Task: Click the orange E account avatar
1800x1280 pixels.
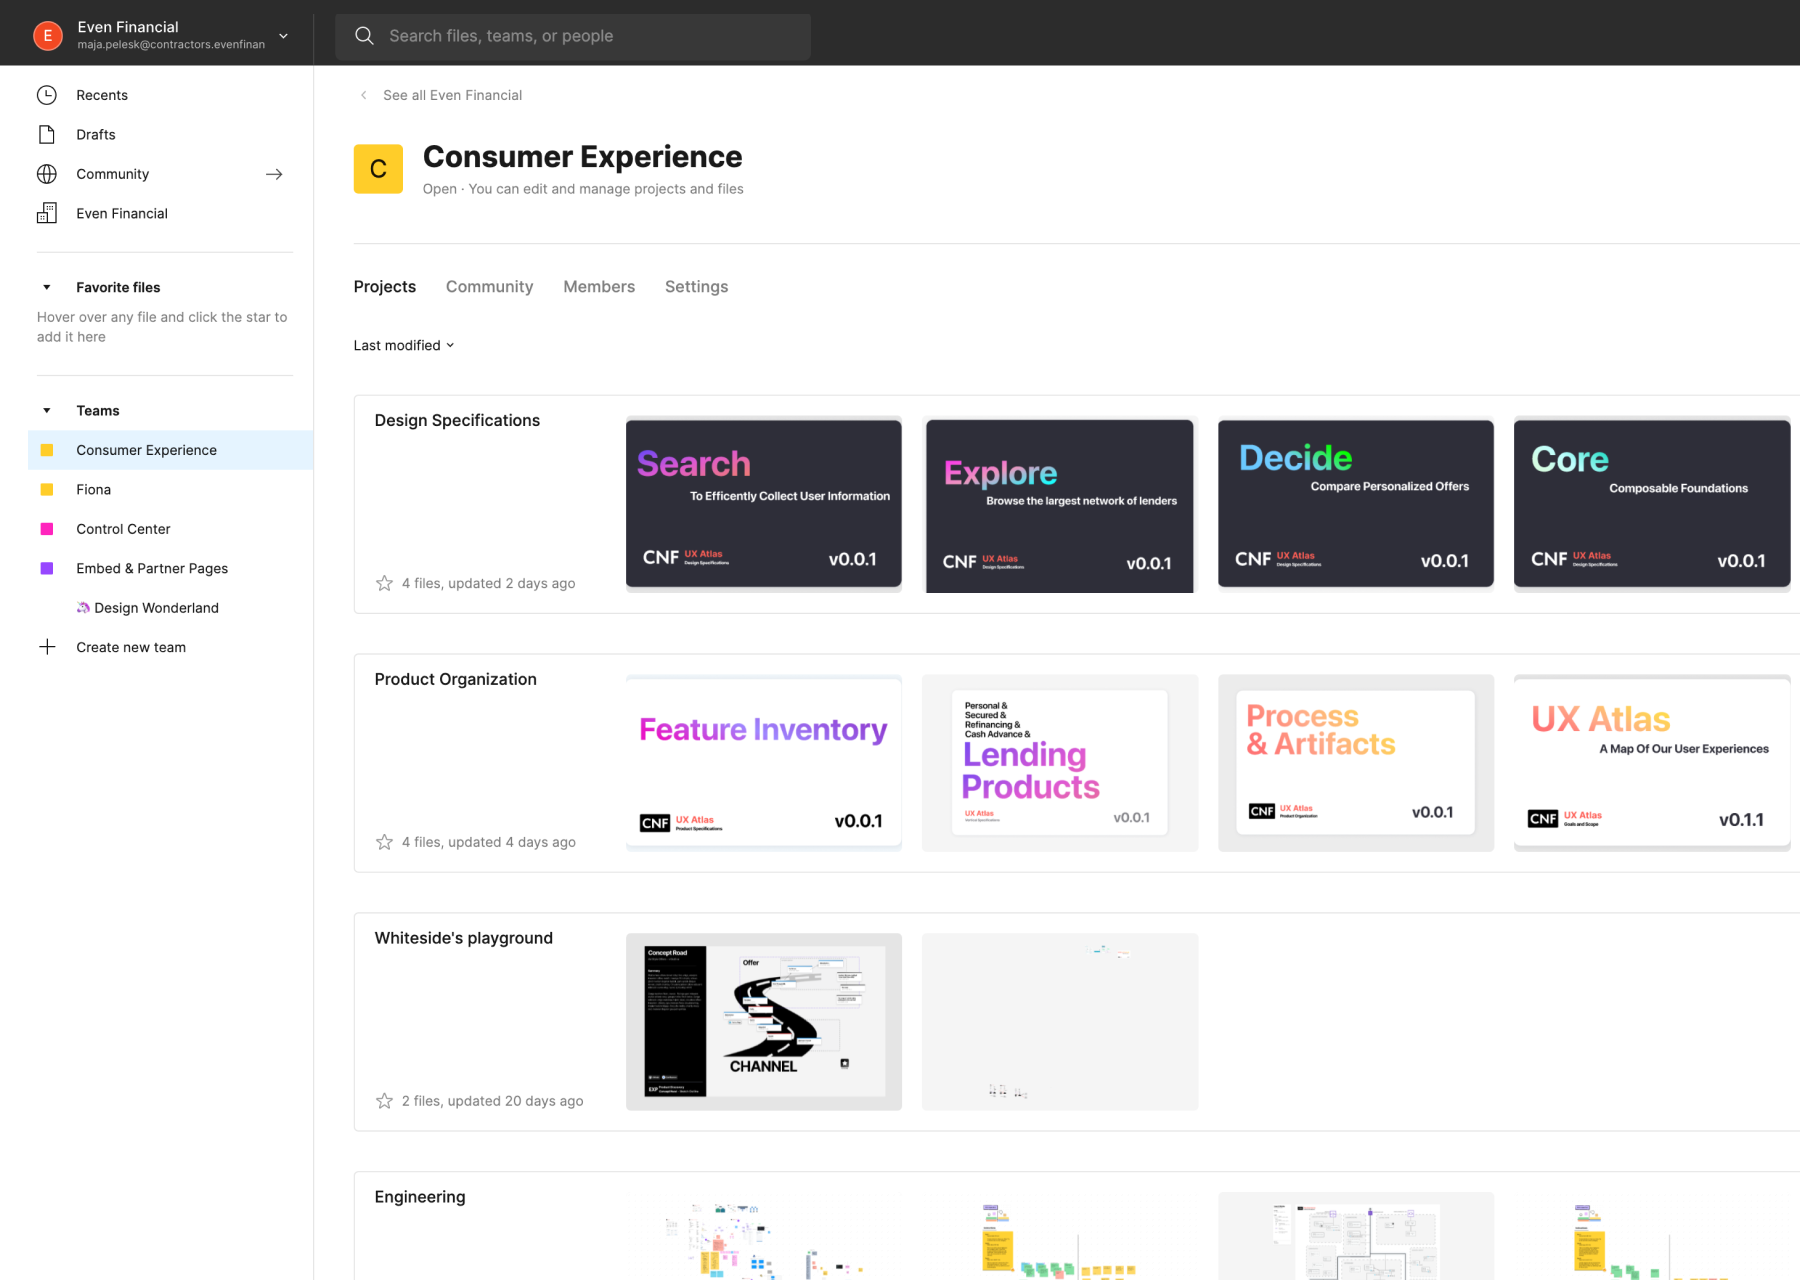Action: [x=48, y=36]
